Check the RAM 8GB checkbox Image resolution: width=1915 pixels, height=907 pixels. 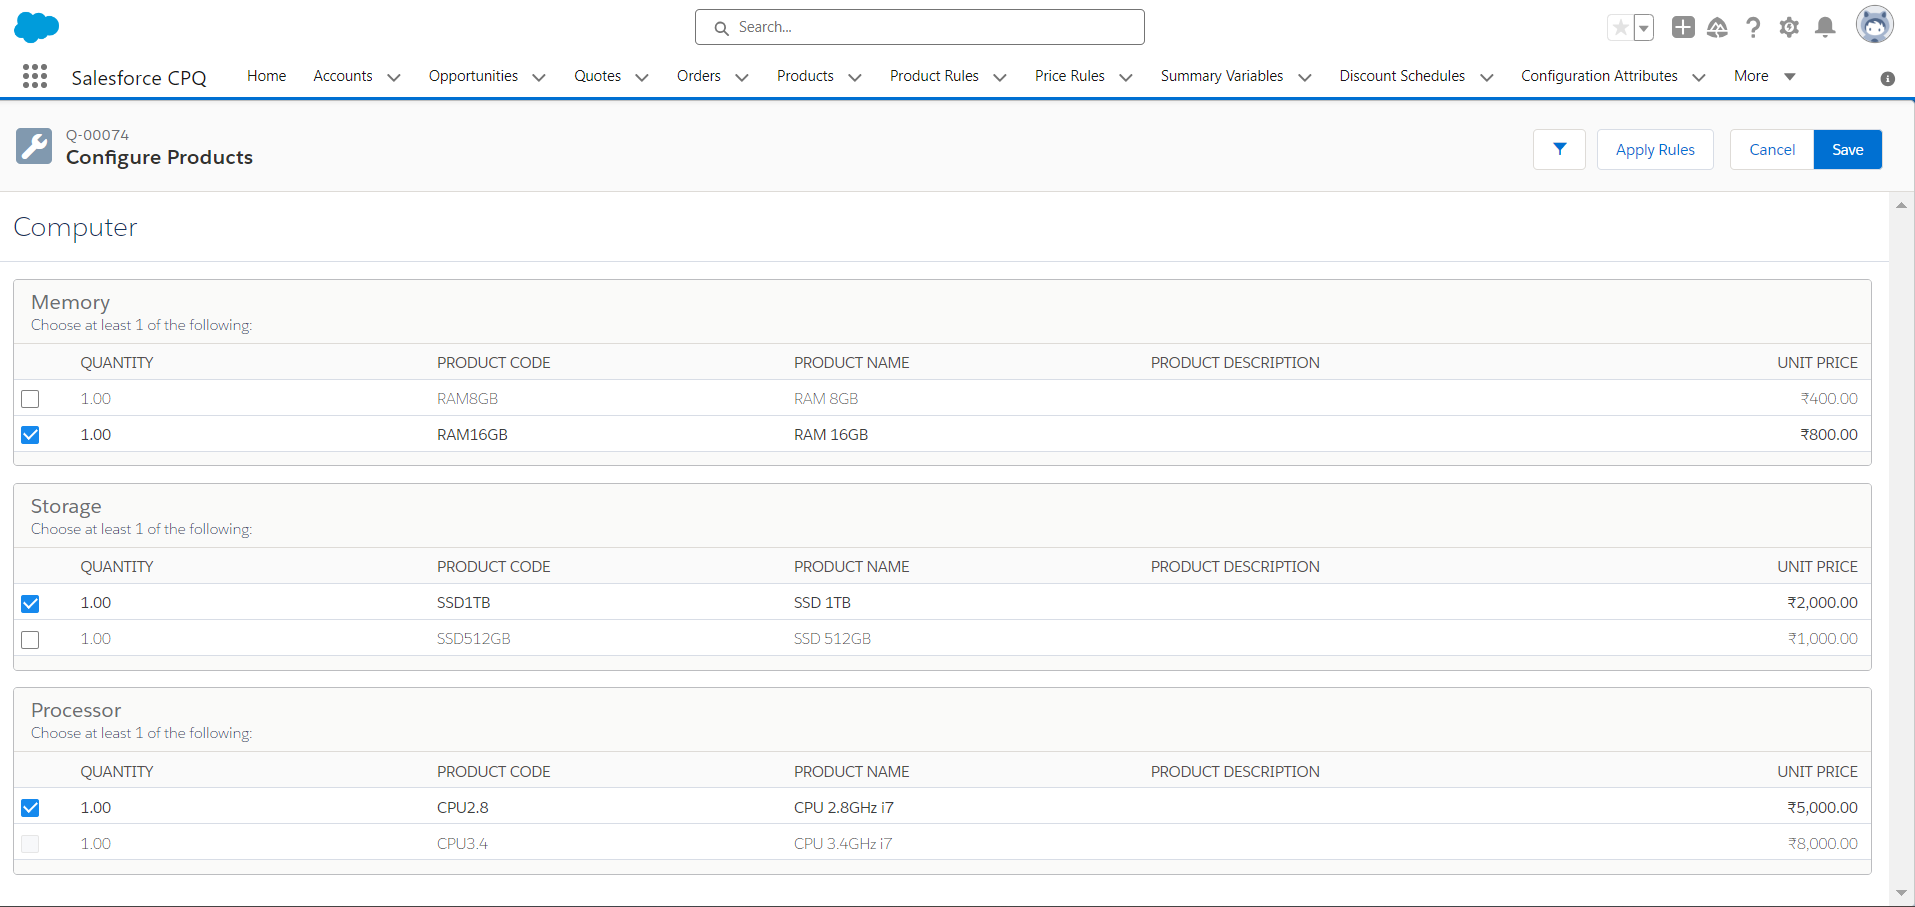[30, 399]
